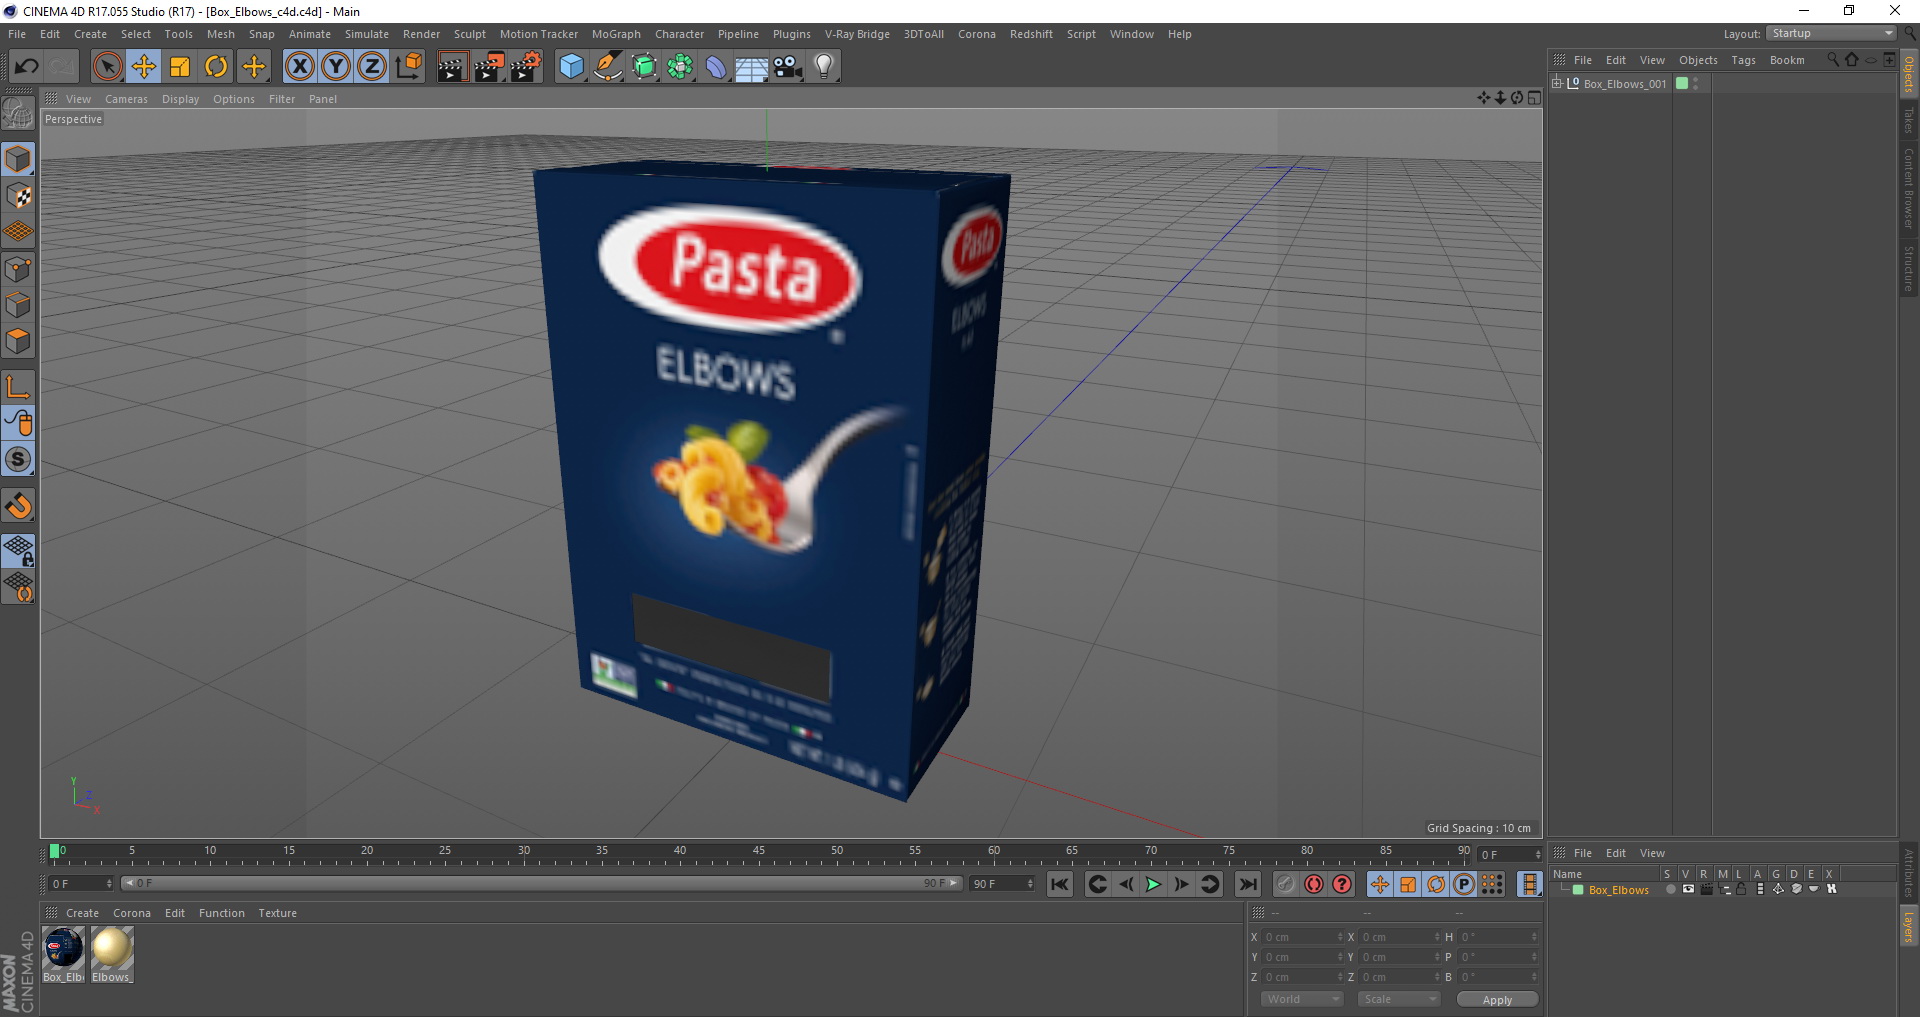Click the Undo arrow icon
1920x1017 pixels.
(x=27, y=67)
